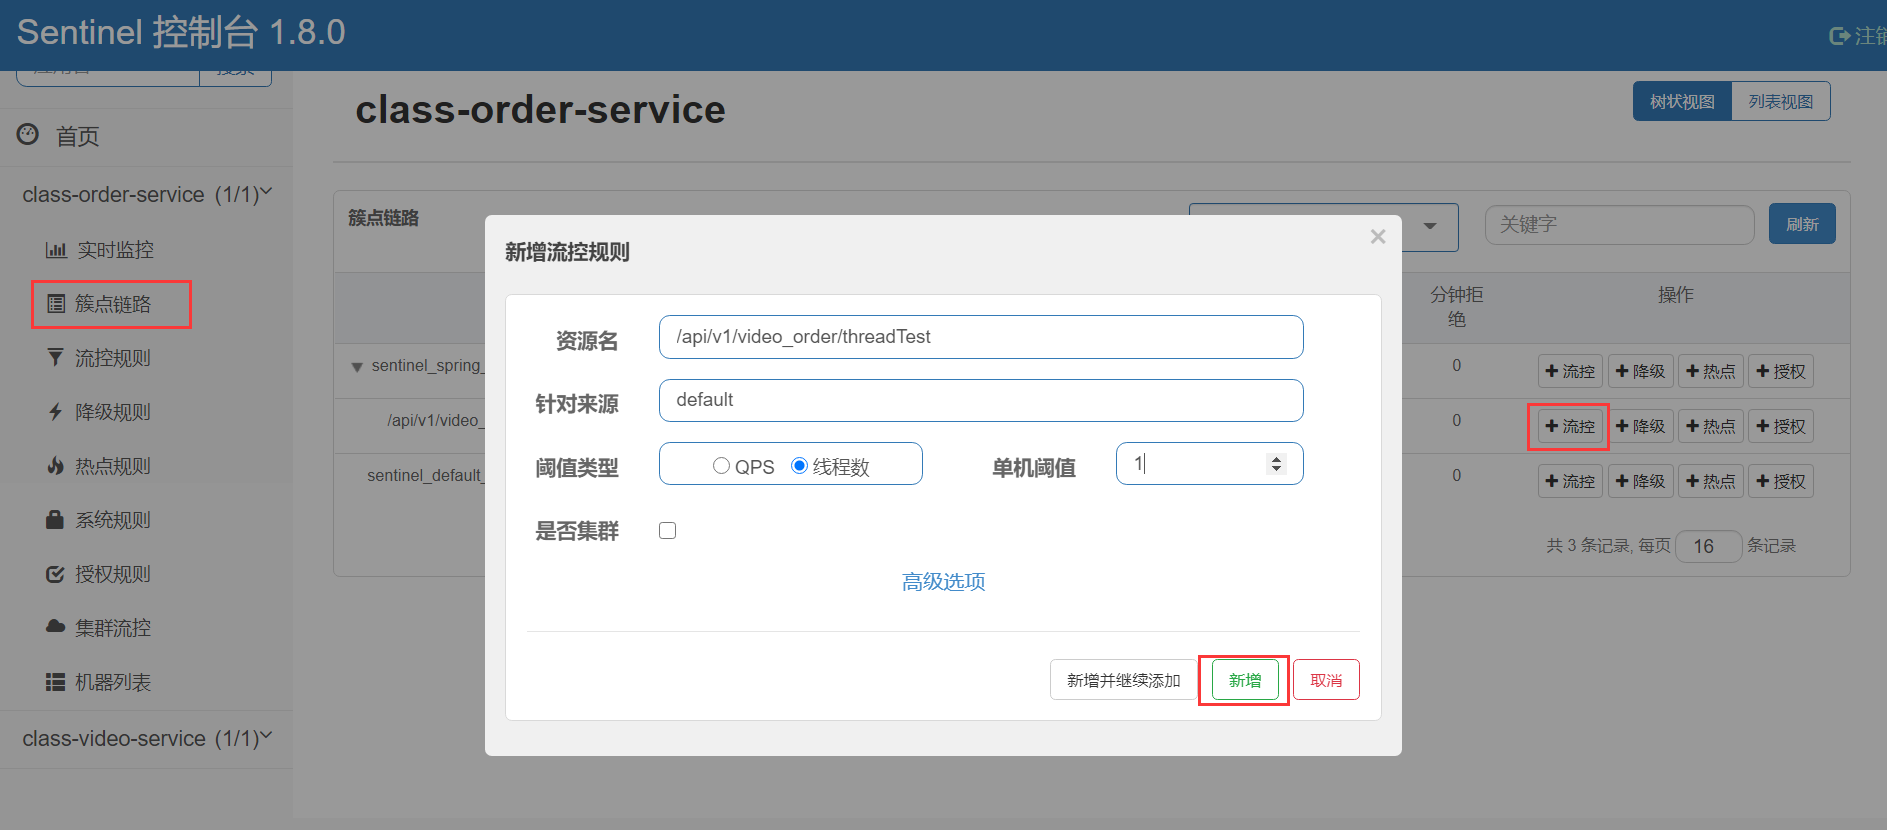Click the lightning bolt icon for 降级规则

pos(56,411)
